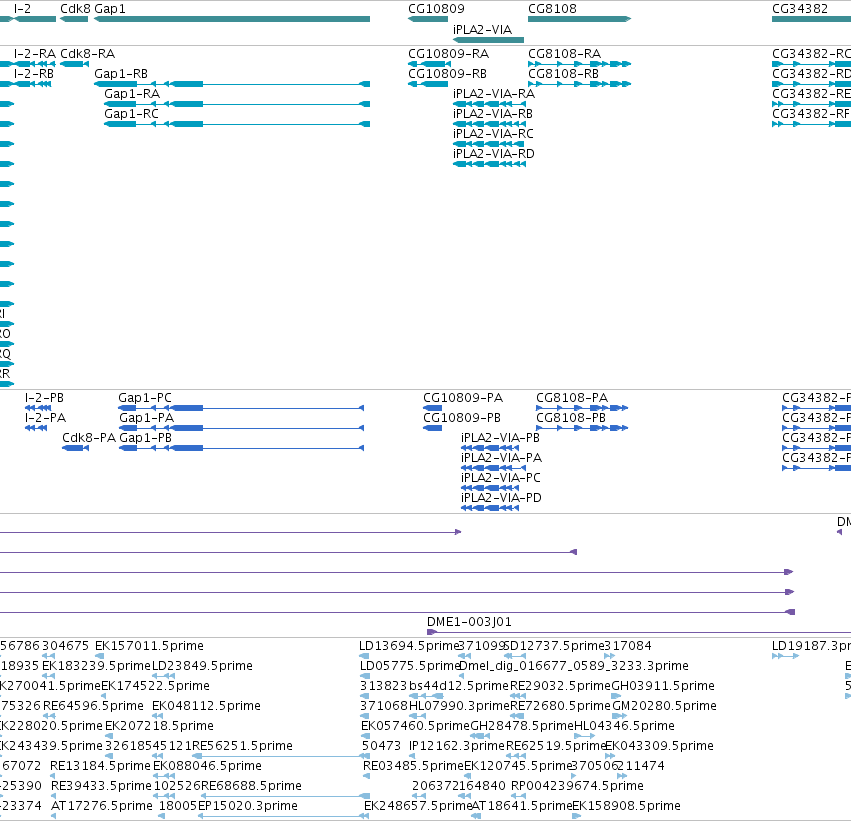The width and height of the screenshot is (851, 821).
Task: Select the Cdk8-PA protein label
Action: pyautogui.click(x=89, y=438)
